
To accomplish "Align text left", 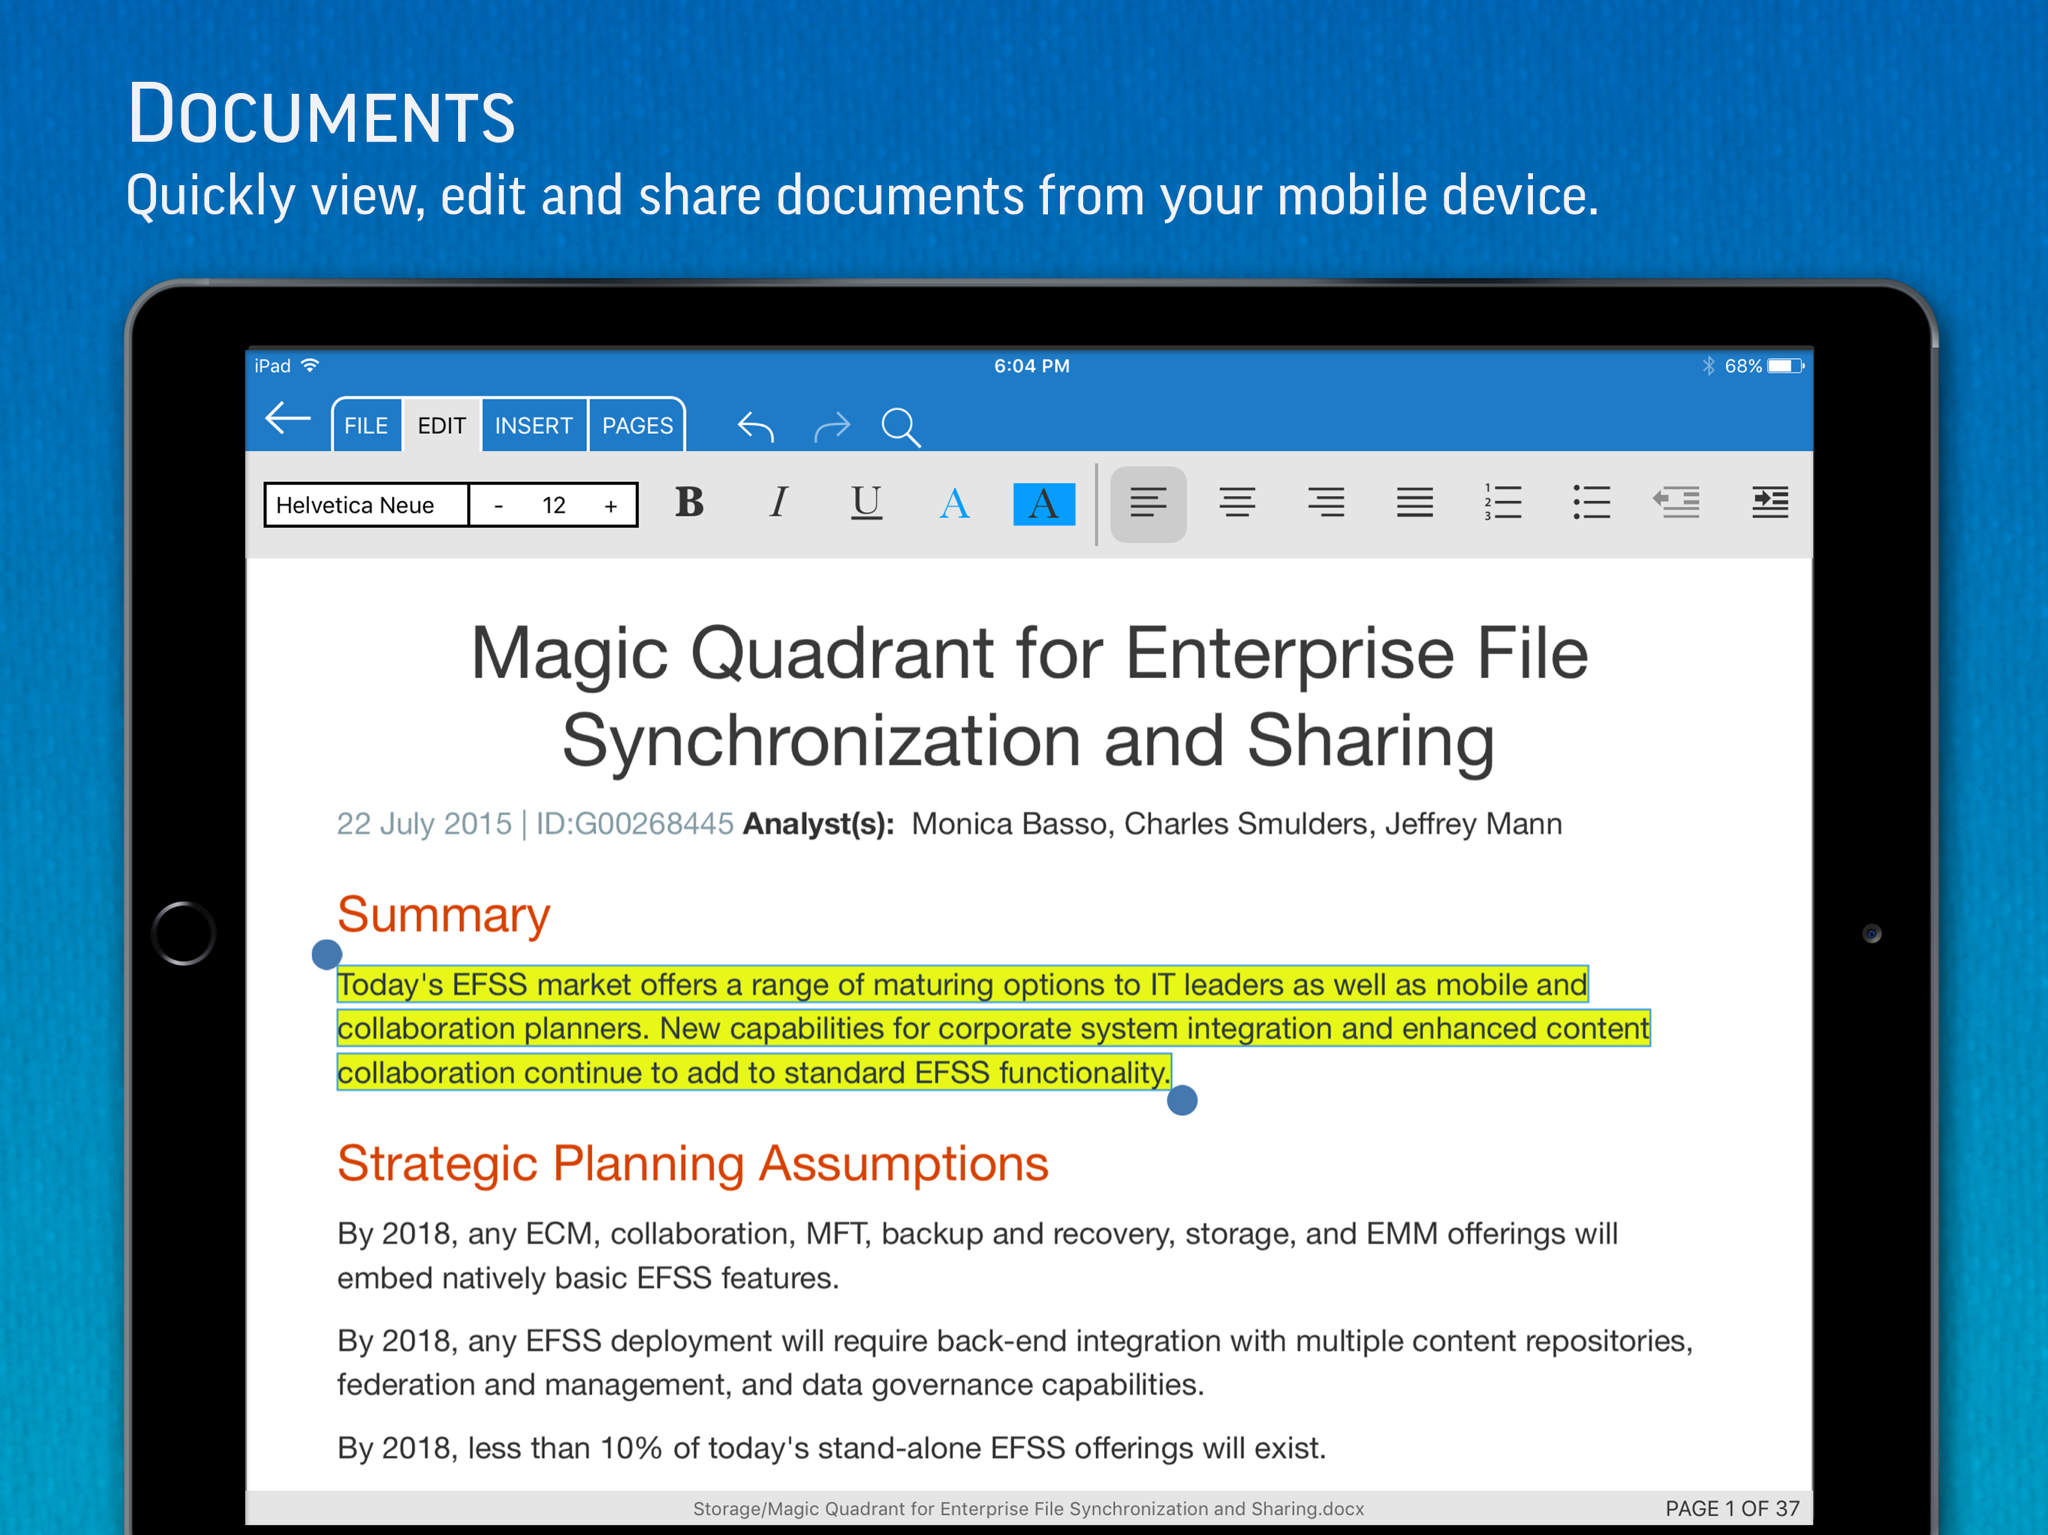I will pyautogui.click(x=1148, y=503).
